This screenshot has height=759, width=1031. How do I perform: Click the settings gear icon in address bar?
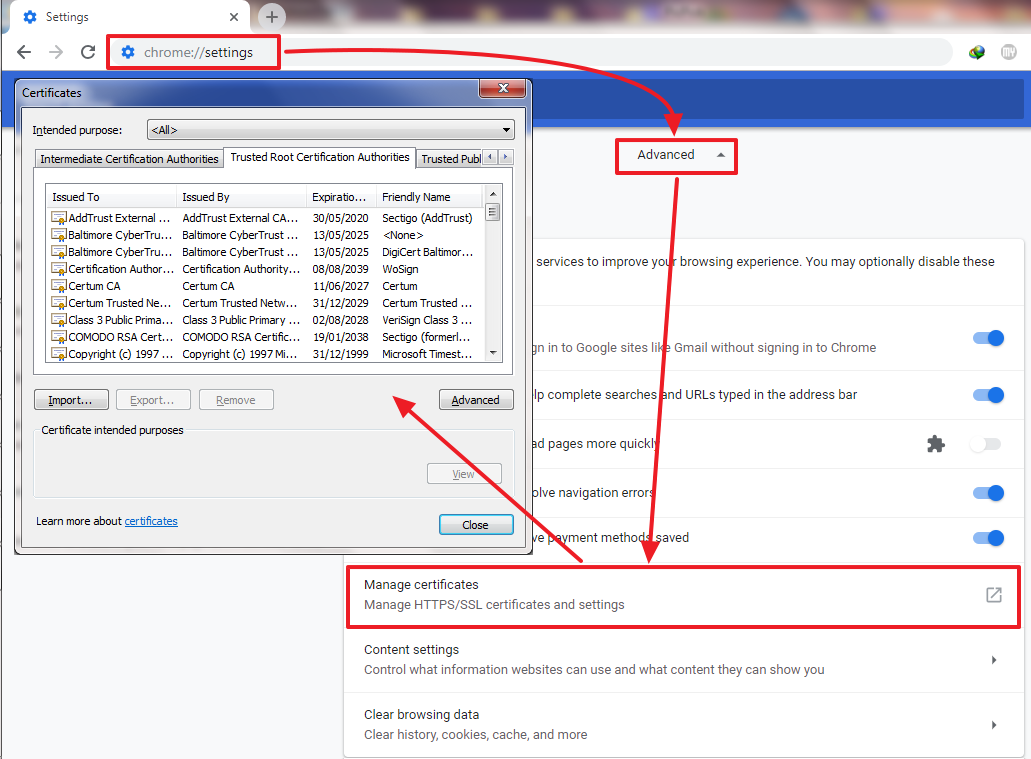point(128,52)
